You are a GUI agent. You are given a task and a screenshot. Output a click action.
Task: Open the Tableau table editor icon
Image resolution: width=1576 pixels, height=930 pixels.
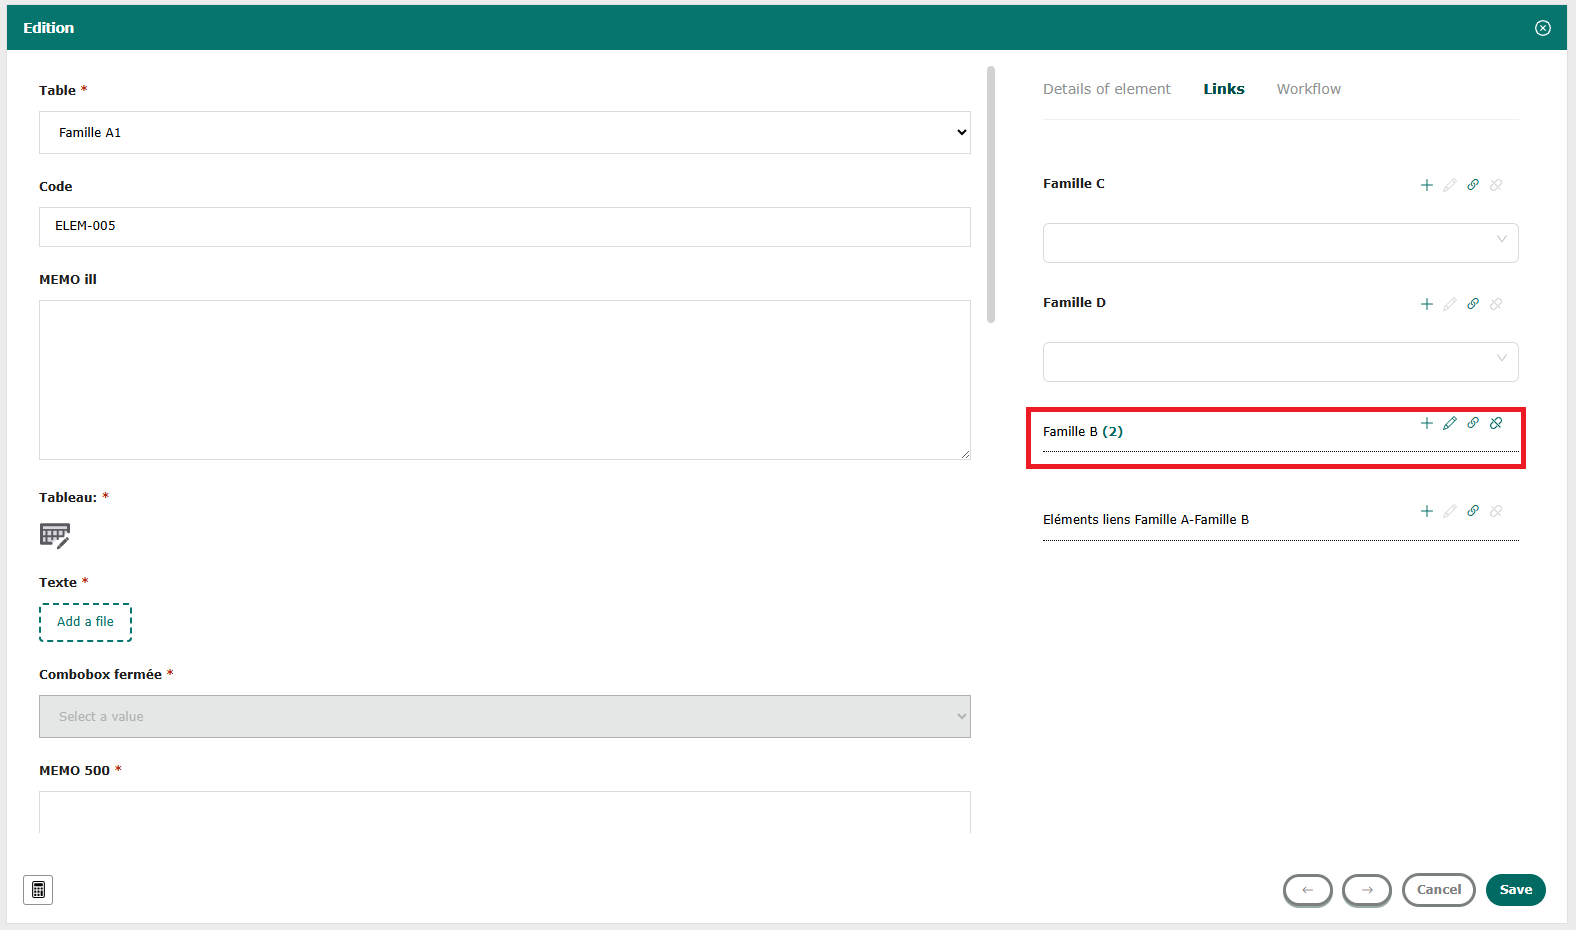[55, 535]
